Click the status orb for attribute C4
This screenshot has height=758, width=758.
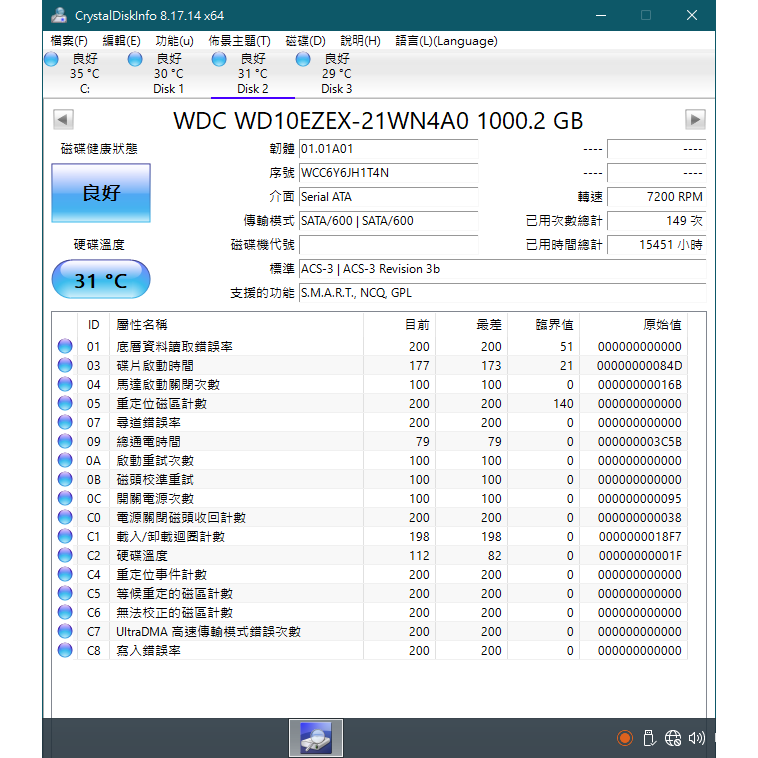(65, 574)
